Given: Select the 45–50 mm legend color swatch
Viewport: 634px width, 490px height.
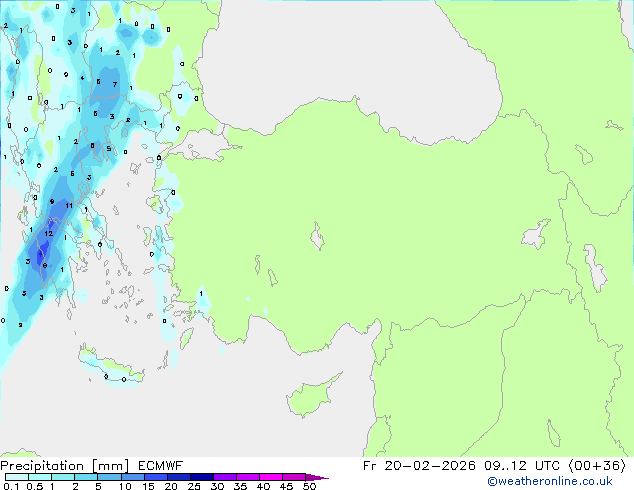Looking at the screenshot, I should (x=294, y=477).
